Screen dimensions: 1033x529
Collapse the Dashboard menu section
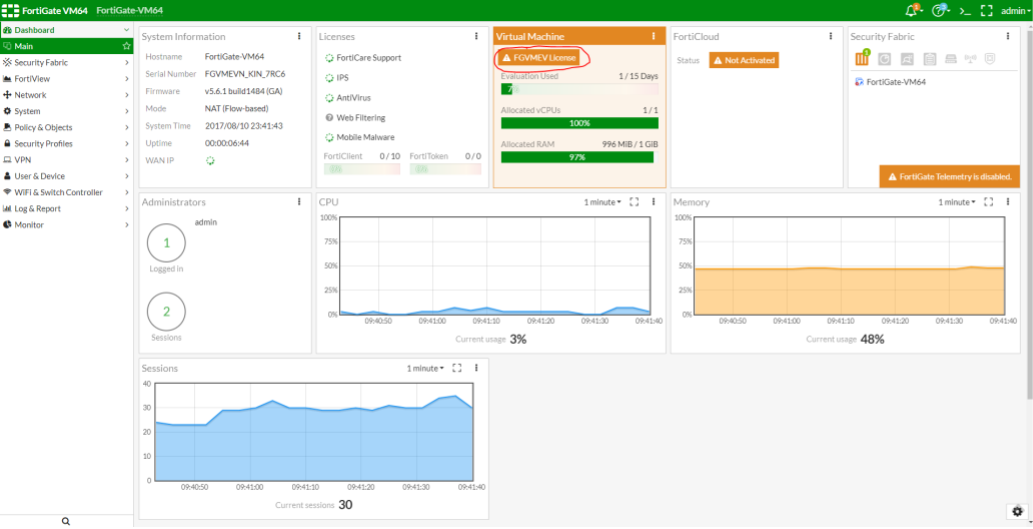pos(67,30)
